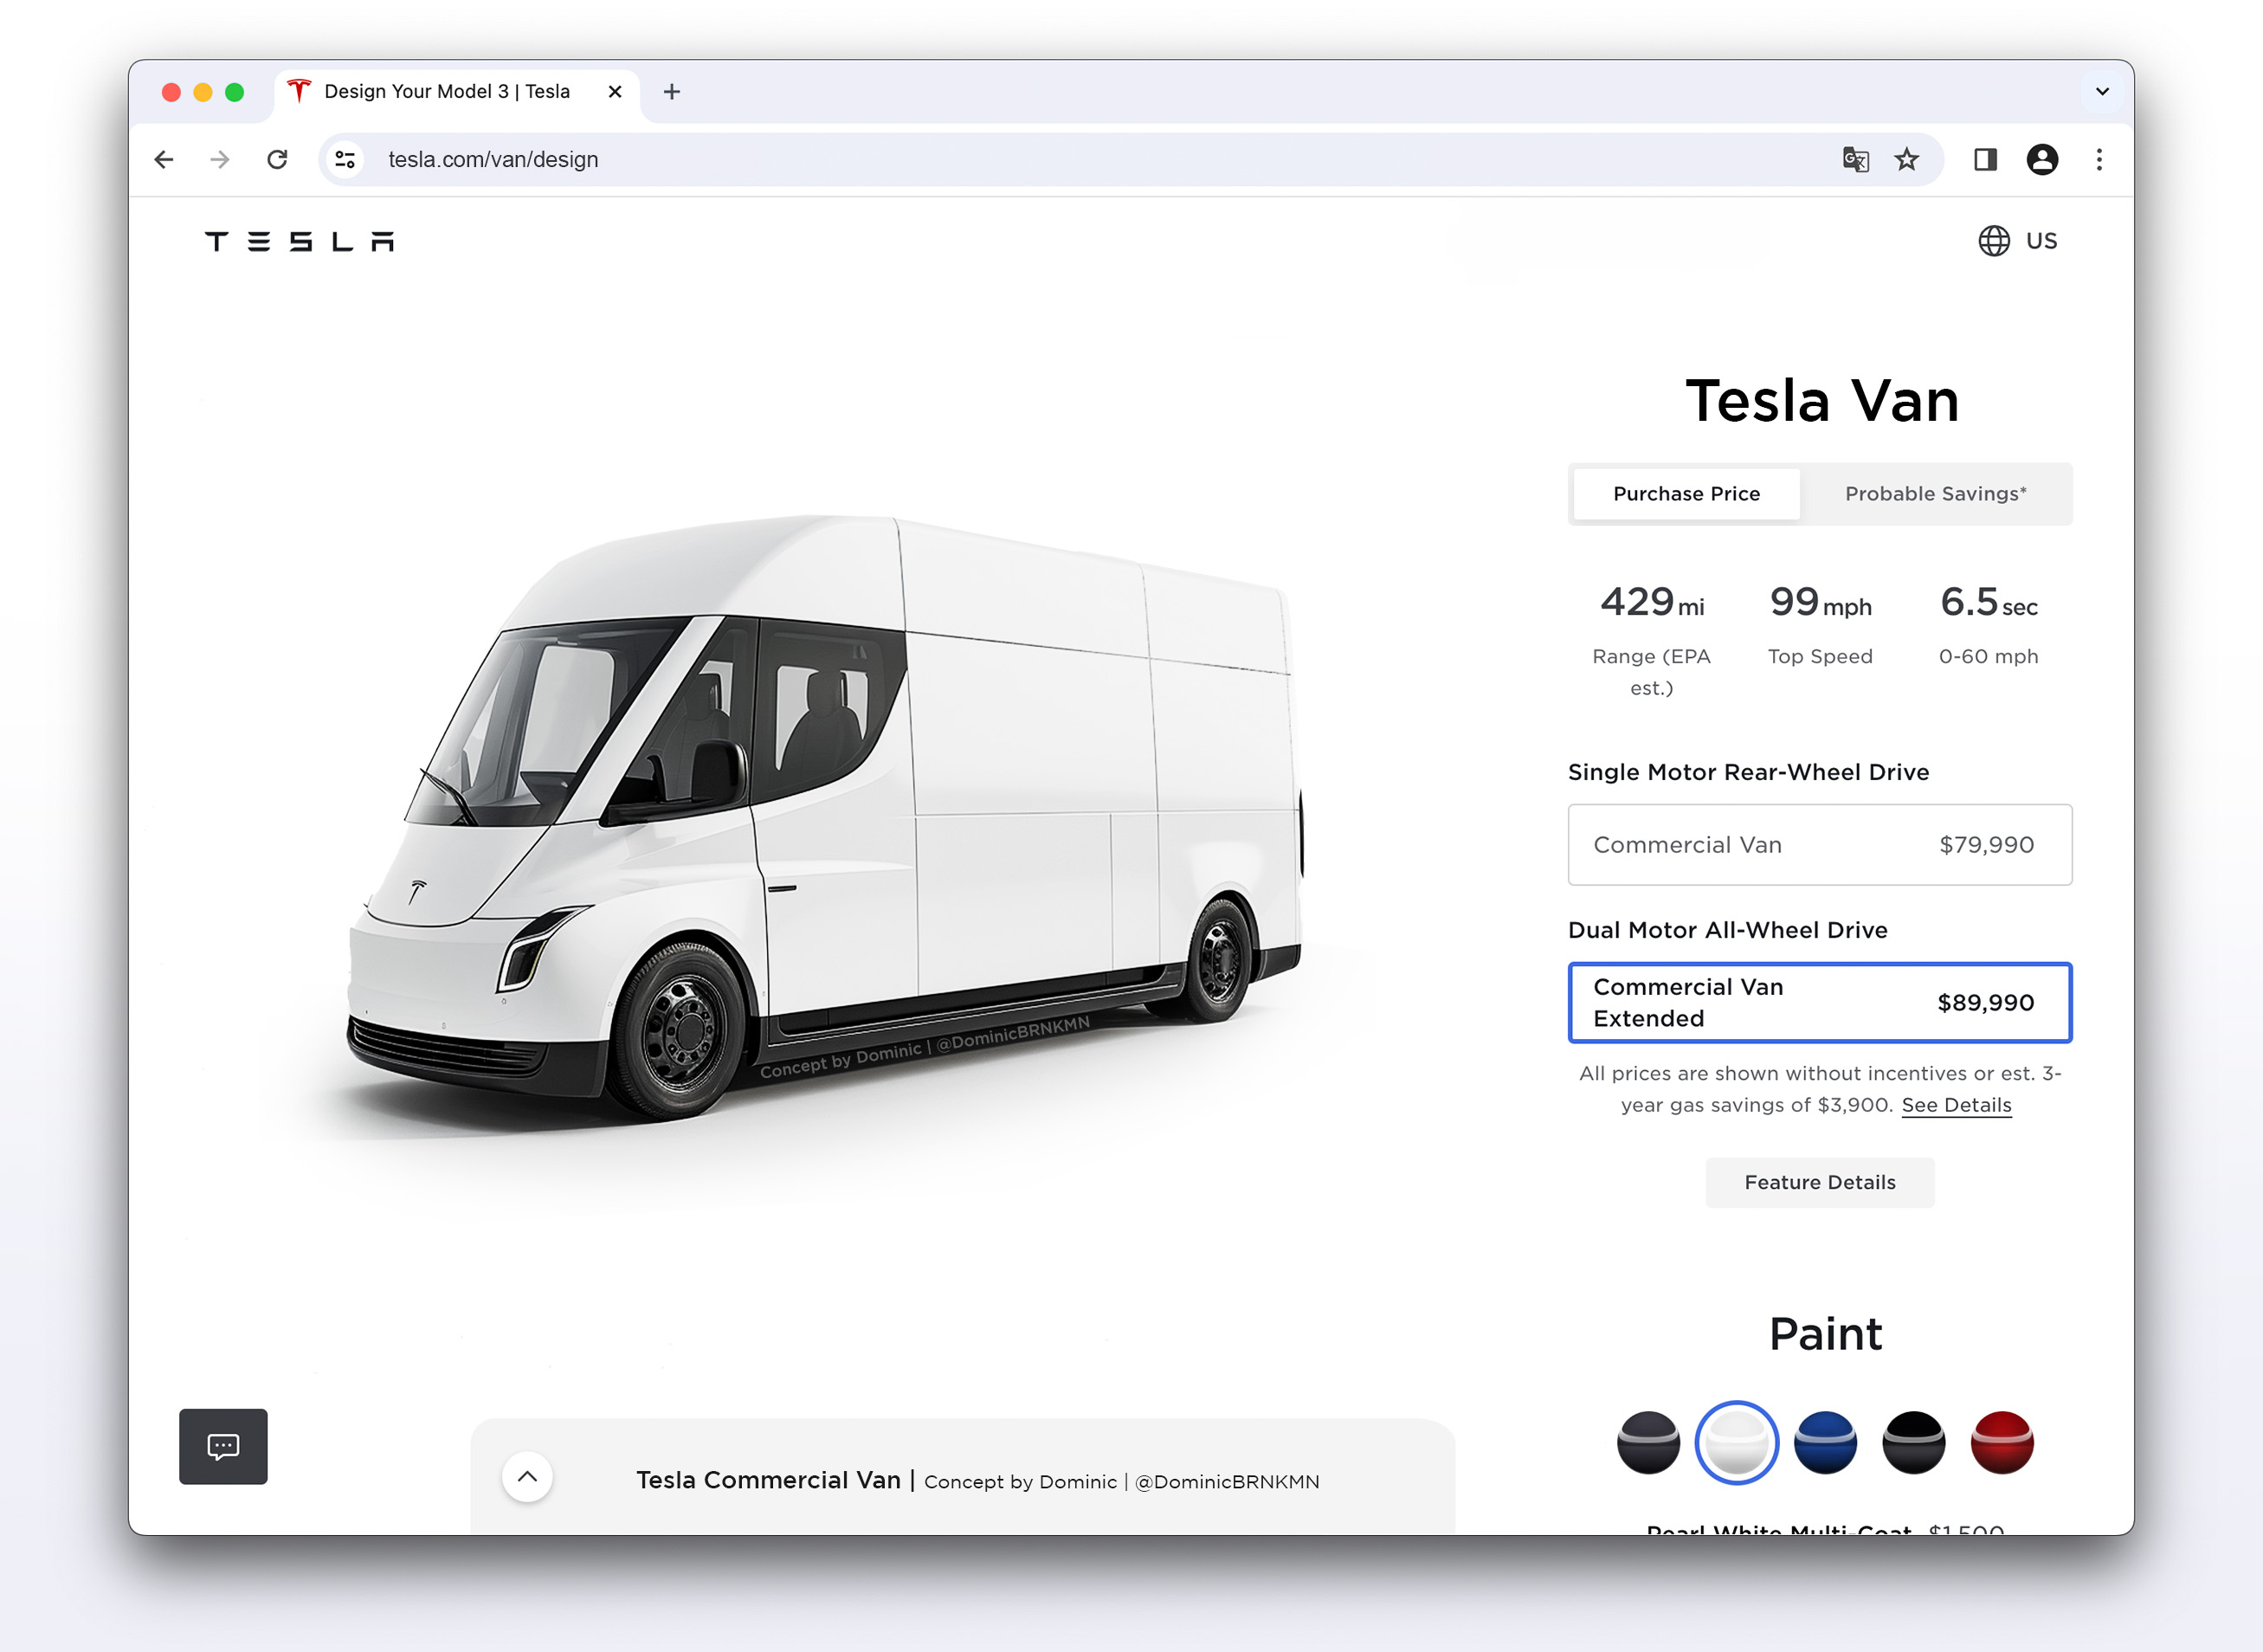Open the Chrome three-dot menu
Image resolution: width=2263 pixels, height=1652 pixels.
pyautogui.click(x=2099, y=160)
